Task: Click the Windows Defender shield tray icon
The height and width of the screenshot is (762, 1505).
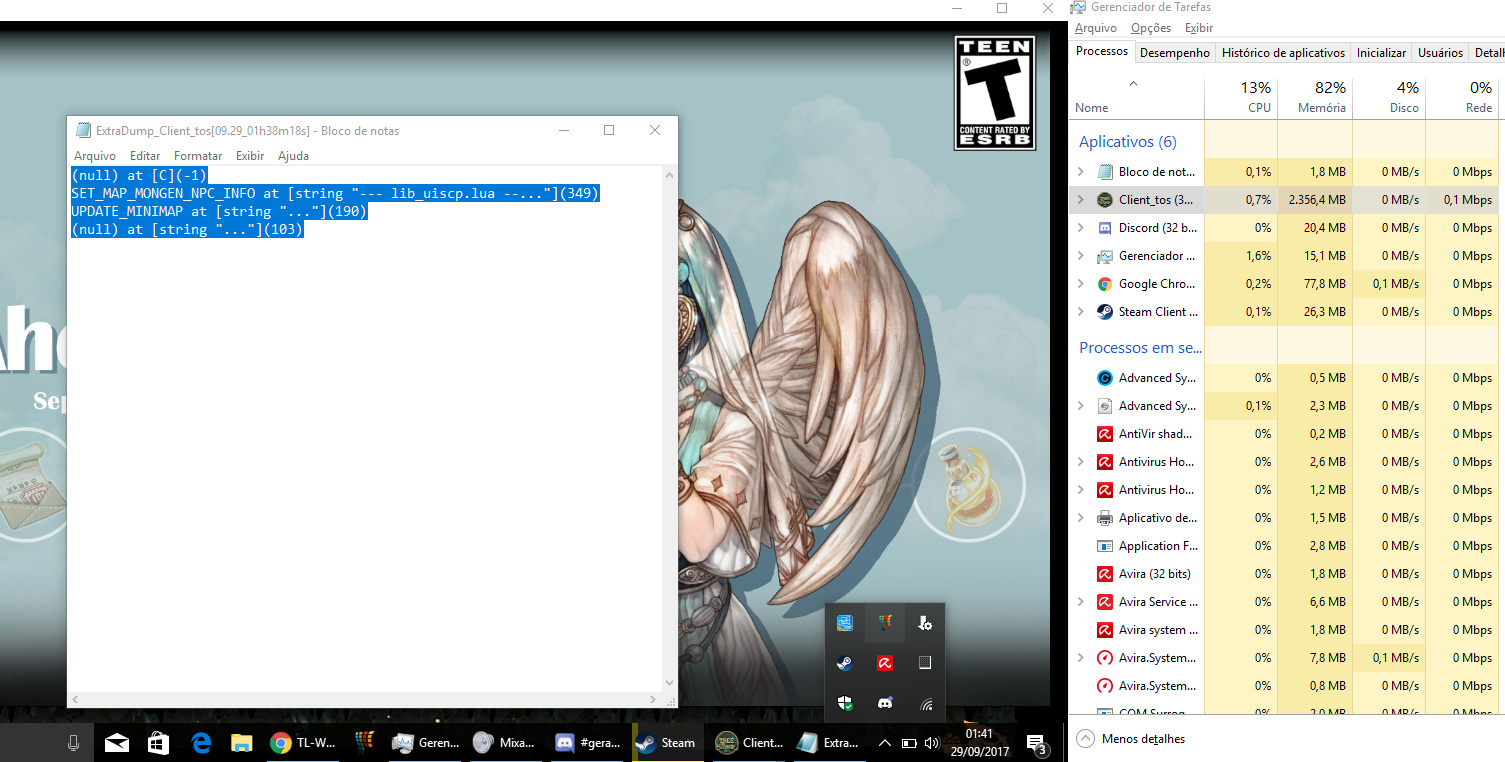Action: pos(845,703)
